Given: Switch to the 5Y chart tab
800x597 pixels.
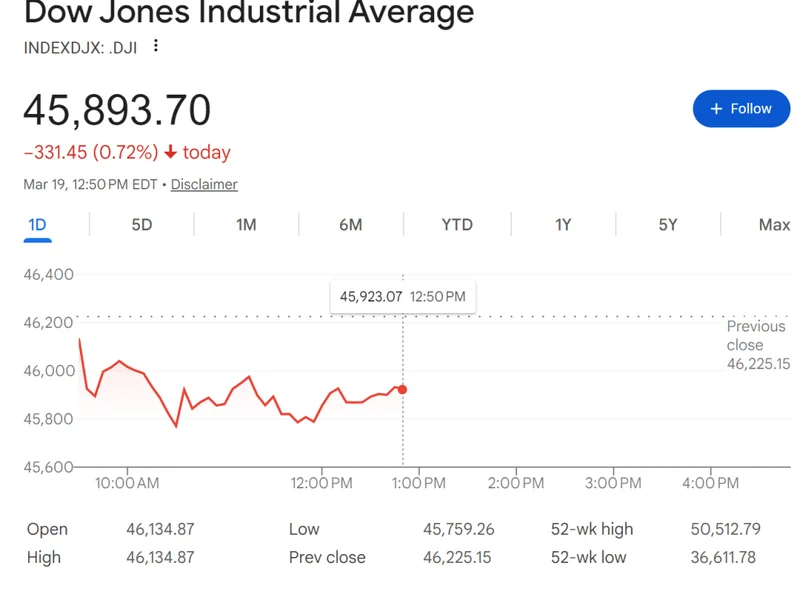Looking at the screenshot, I should pyautogui.click(x=668, y=225).
